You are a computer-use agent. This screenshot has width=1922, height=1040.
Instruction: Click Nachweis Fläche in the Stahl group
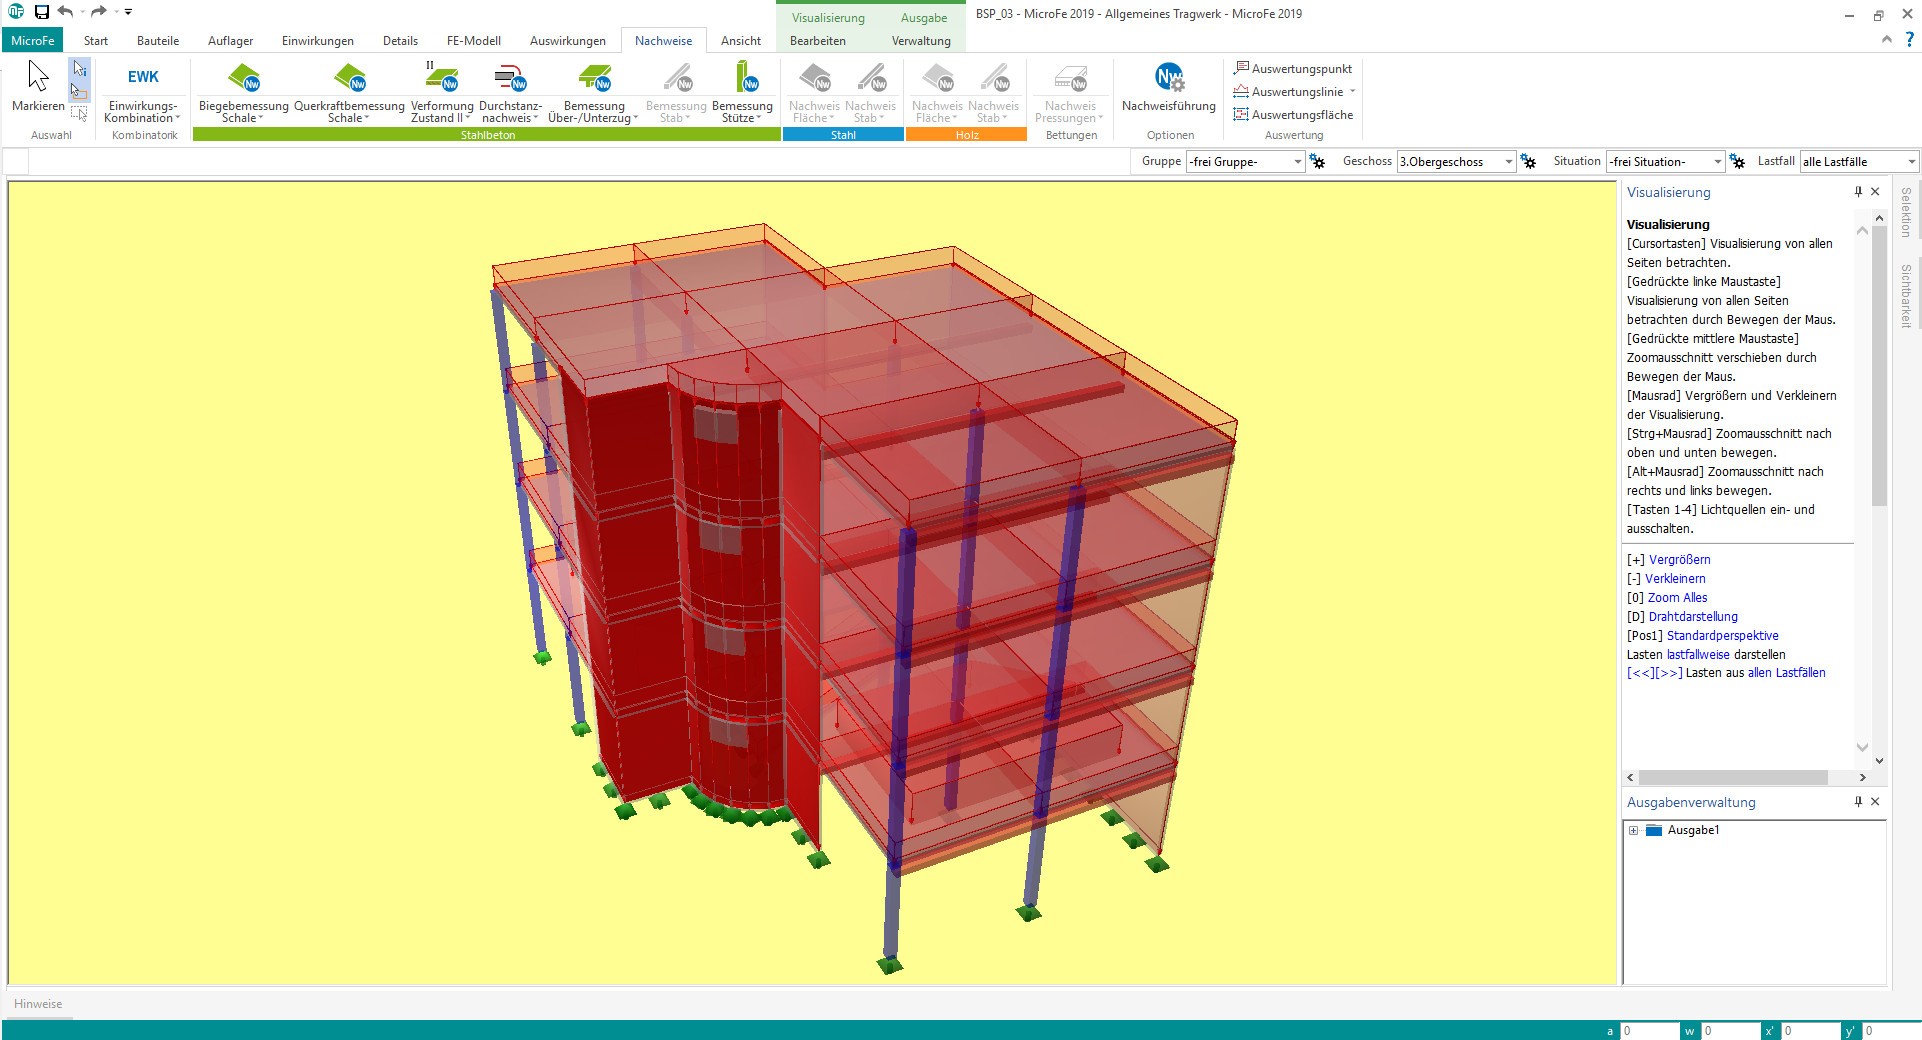click(x=814, y=92)
